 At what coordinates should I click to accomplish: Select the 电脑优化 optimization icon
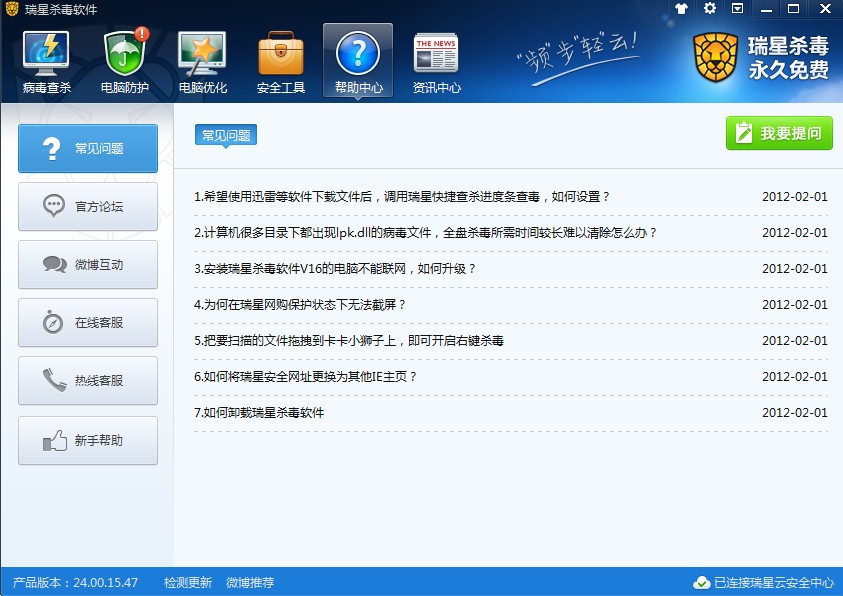202,55
